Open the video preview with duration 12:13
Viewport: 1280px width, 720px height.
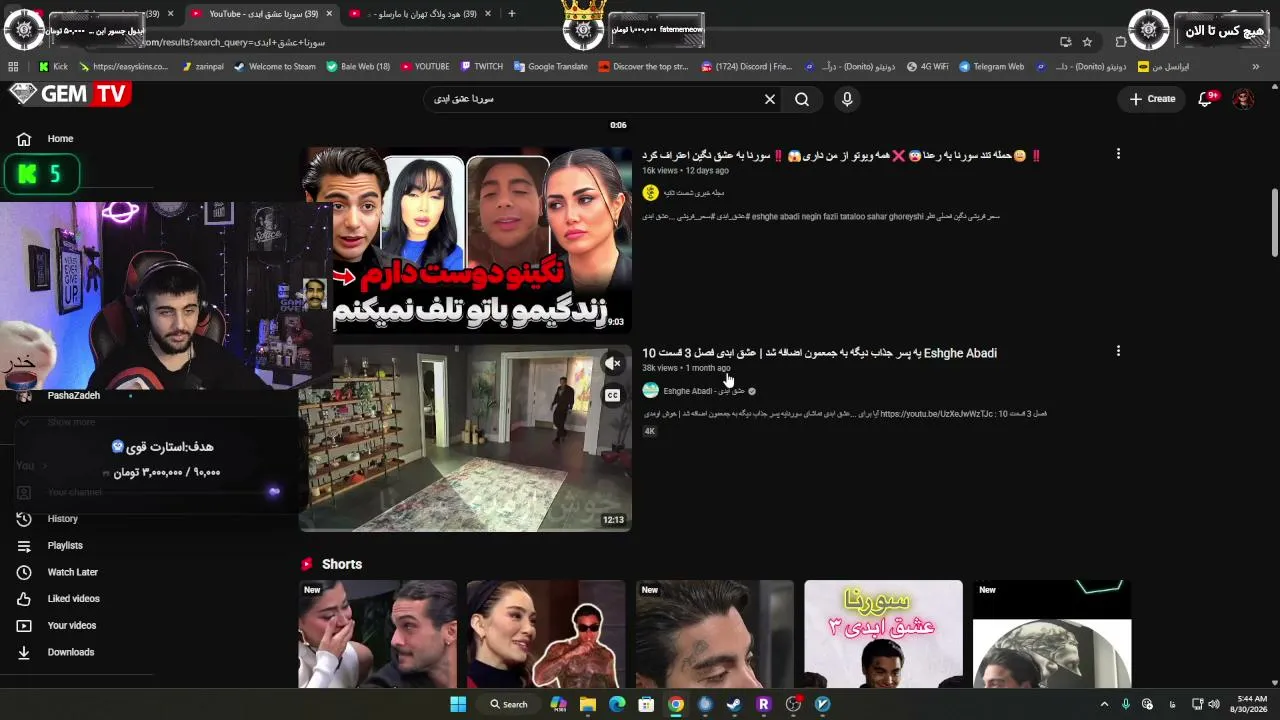[x=465, y=438]
